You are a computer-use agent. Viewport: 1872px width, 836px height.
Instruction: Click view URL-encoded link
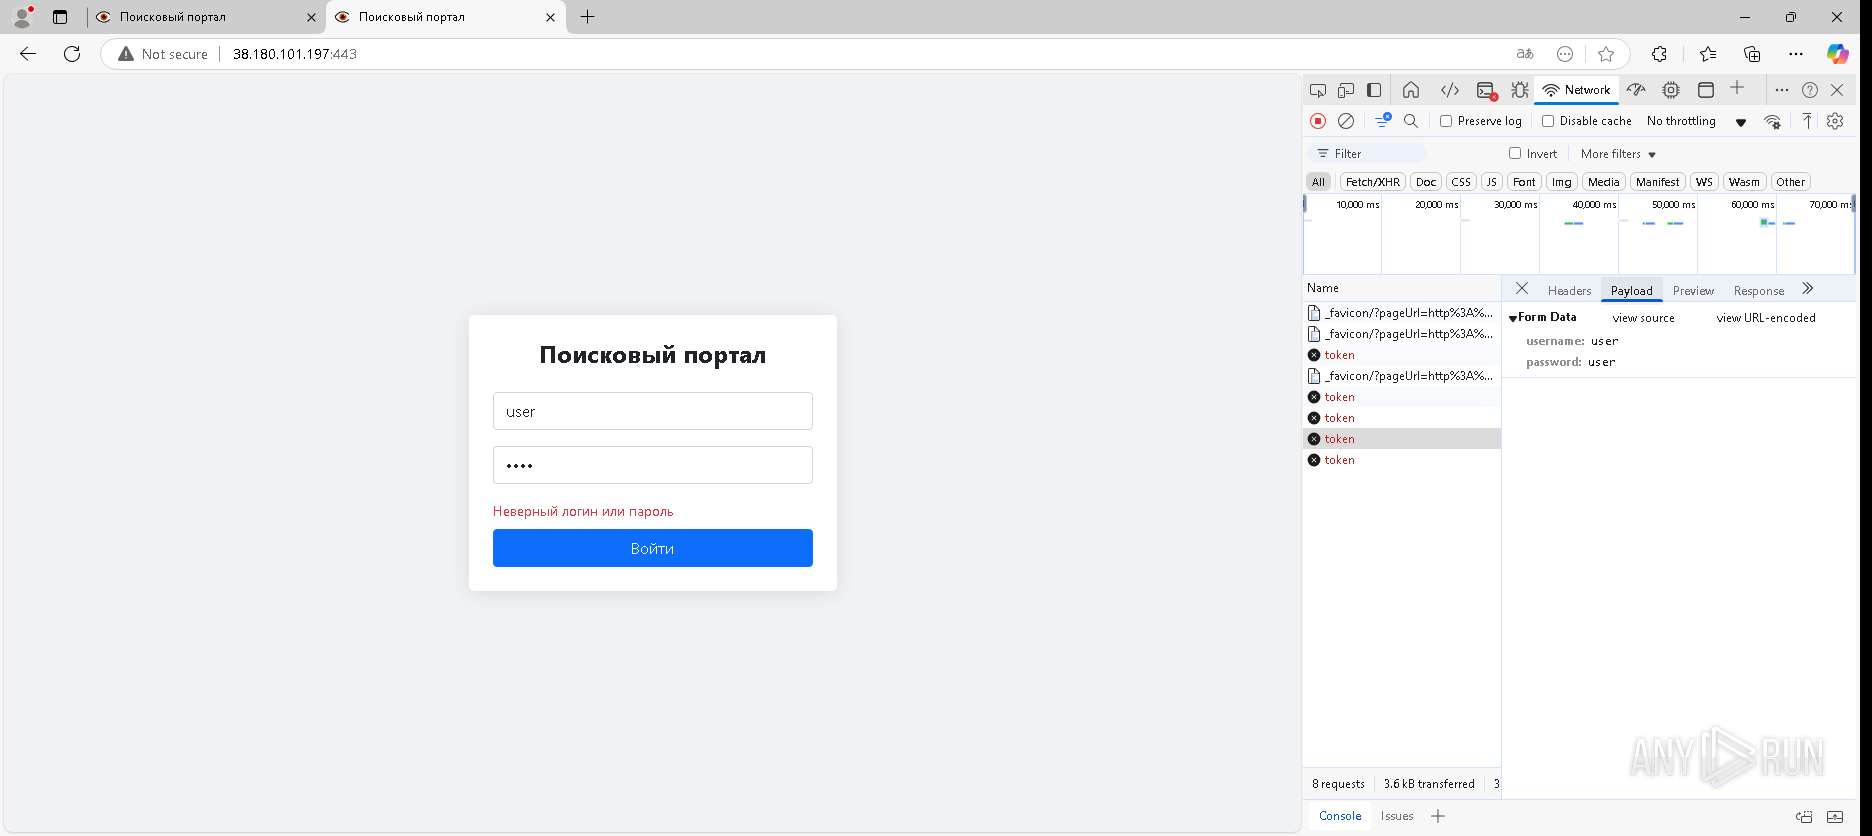pos(1766,318)
